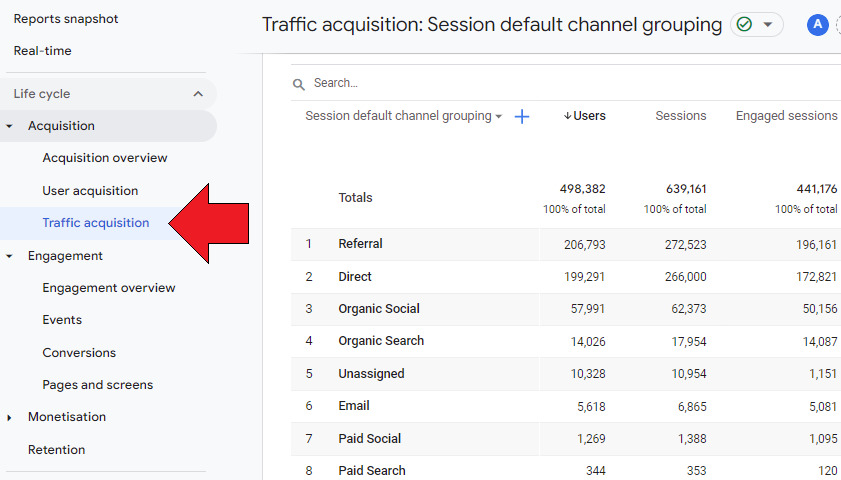Collapse the Acquisition tree arrow

tap(9, 126)
